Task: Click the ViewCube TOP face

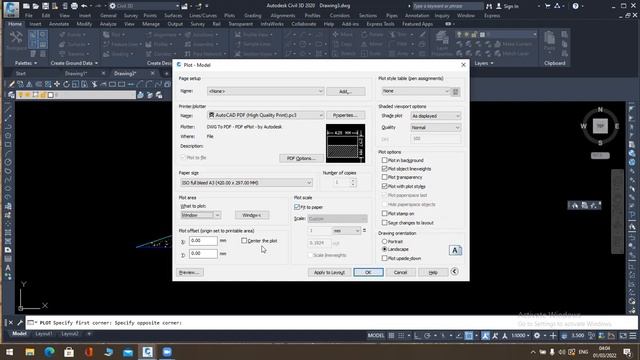Action: 600,126
